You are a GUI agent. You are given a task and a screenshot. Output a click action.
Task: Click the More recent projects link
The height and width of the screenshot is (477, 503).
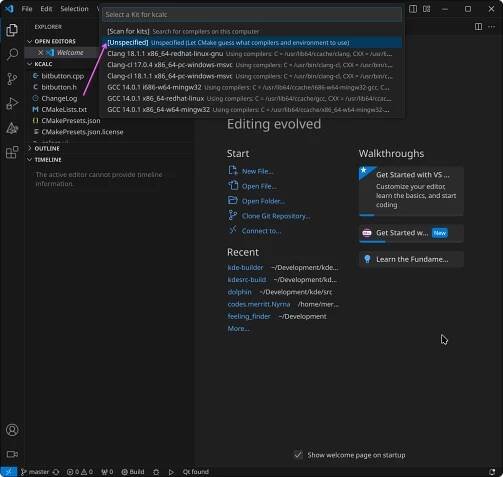click(238, 328)
